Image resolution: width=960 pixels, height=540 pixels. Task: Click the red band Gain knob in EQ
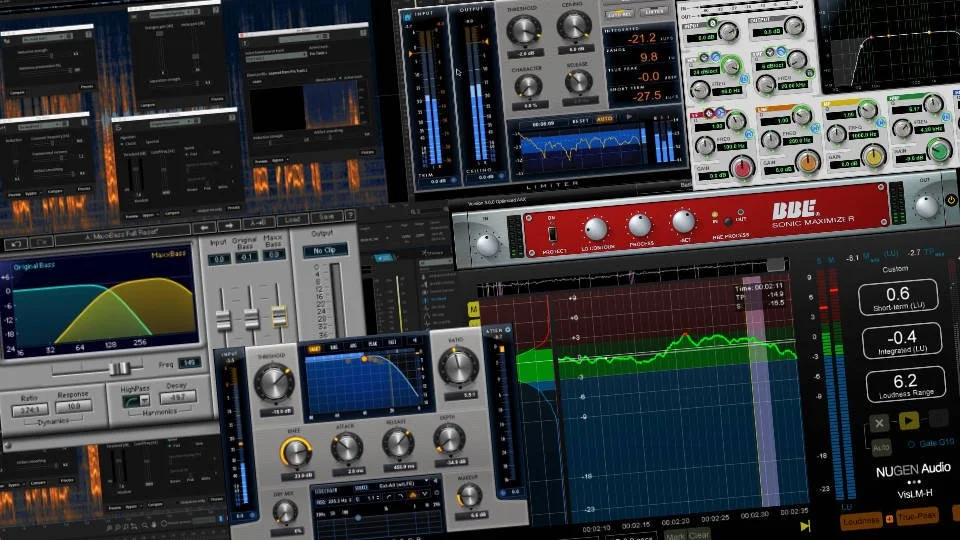point(742,168)
